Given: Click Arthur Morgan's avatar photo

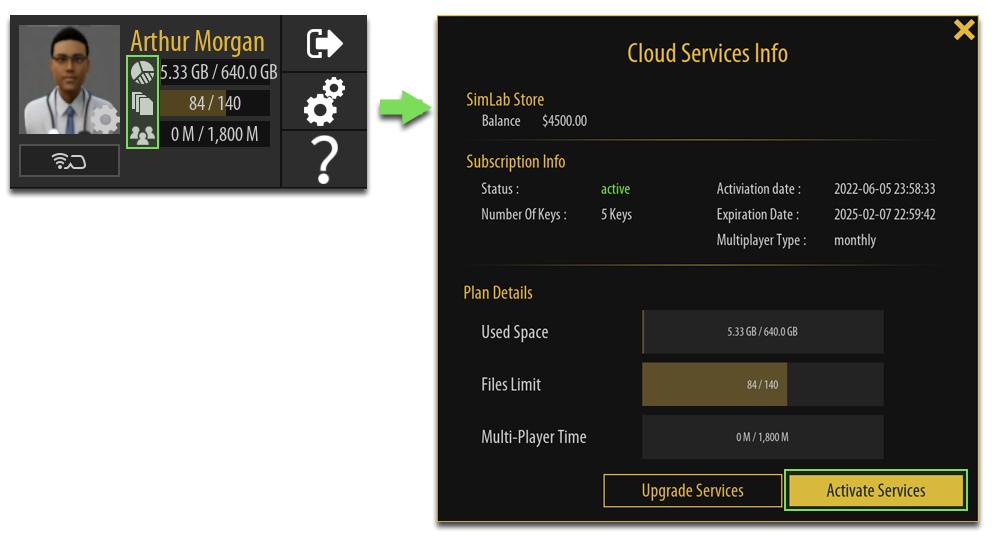Looking at the screenshot, I should pos(69,80).
